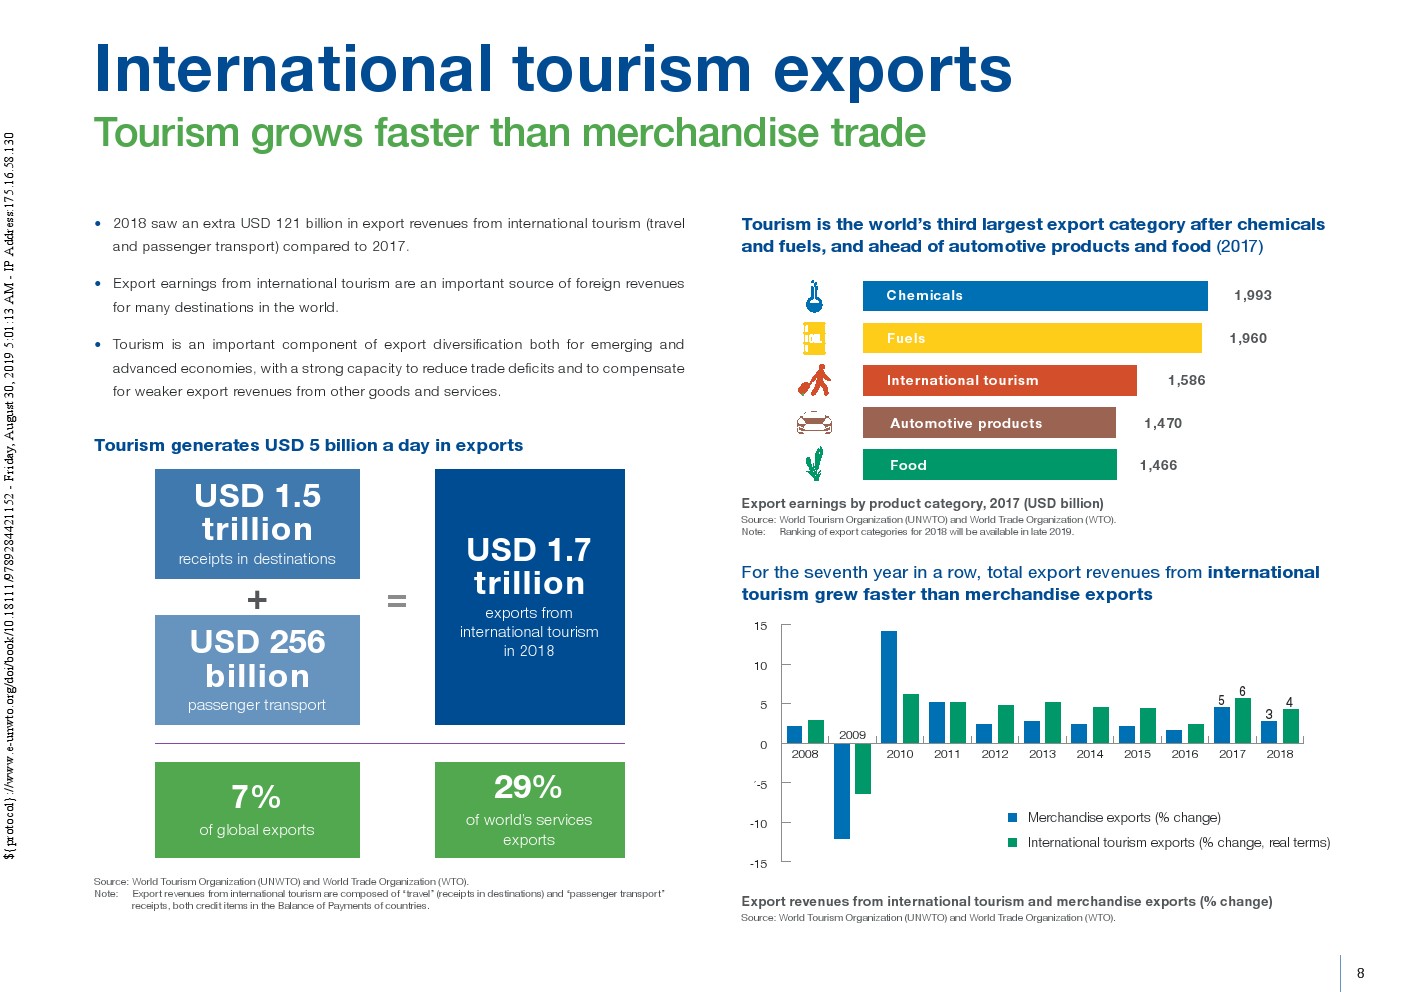Click the chemicals flask icon
1403x992 pixels.
[x=814, y=296]
